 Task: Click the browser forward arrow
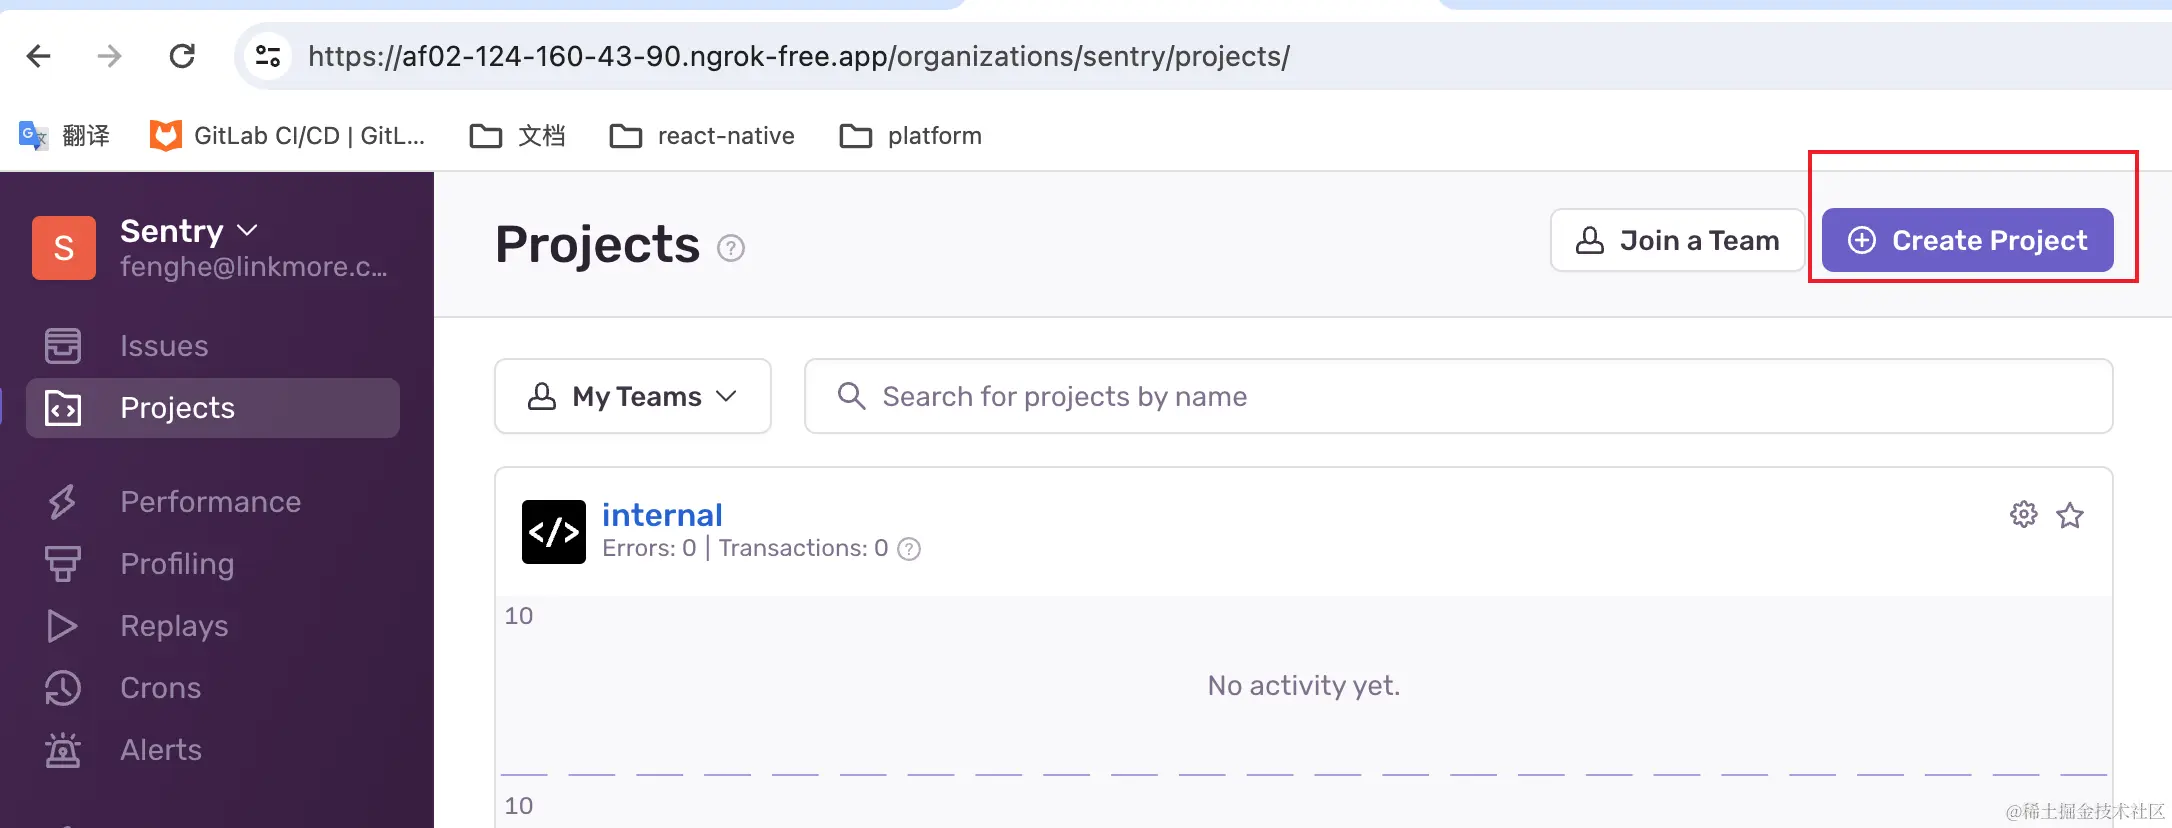pos(109,56)
